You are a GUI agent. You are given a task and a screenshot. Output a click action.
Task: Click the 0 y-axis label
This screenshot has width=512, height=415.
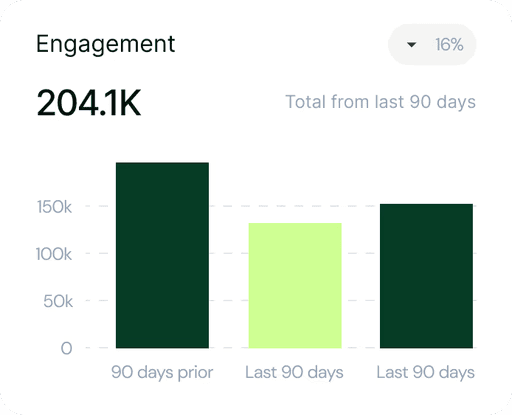[66, 348]
